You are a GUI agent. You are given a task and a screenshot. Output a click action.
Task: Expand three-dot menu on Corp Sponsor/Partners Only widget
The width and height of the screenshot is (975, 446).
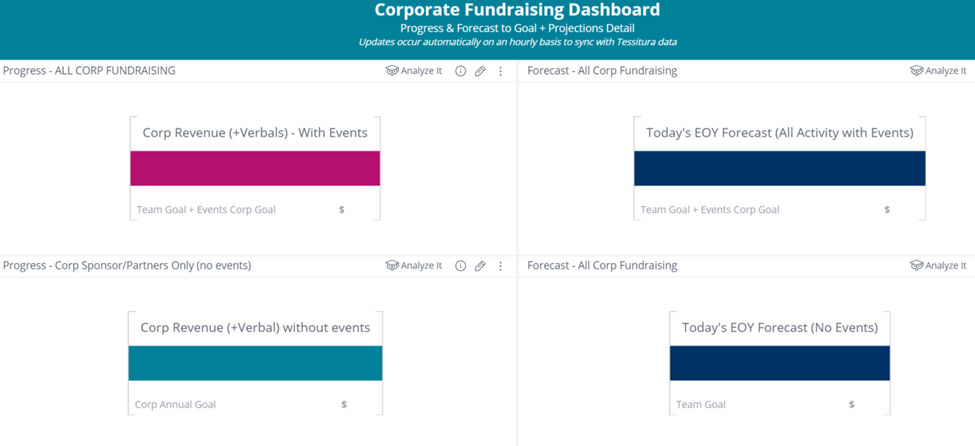[501, 266]
